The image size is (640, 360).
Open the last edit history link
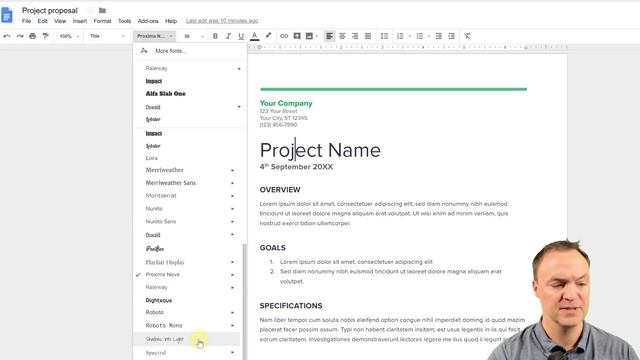pos(222,21)
